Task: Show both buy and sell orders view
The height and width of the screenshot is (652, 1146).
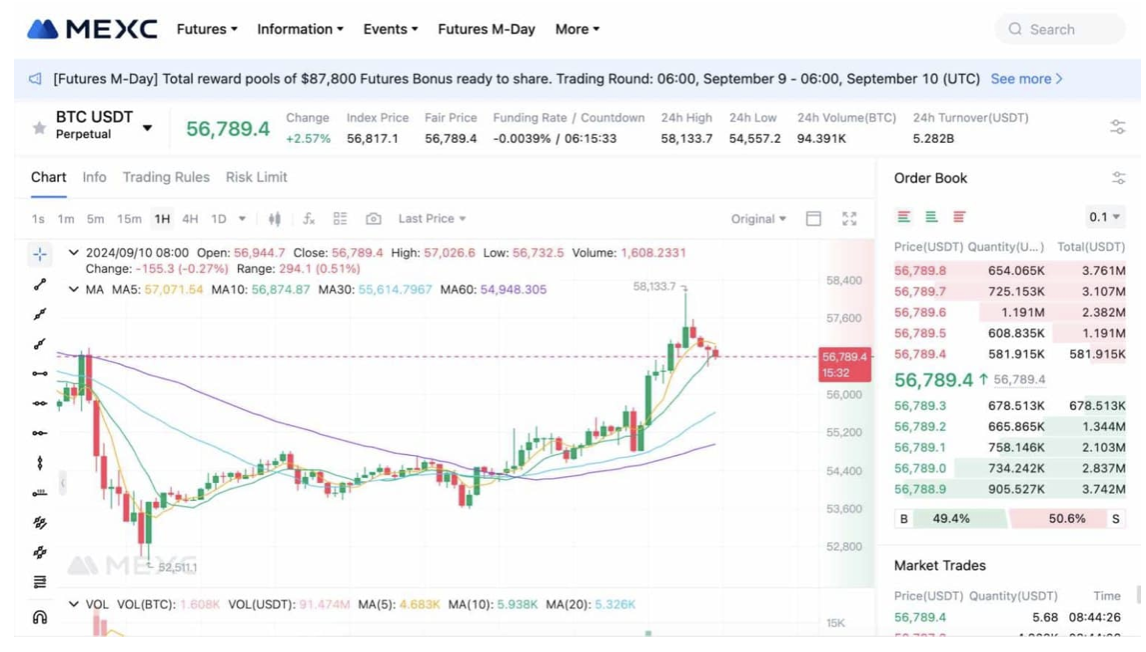Action: [904, 217]
